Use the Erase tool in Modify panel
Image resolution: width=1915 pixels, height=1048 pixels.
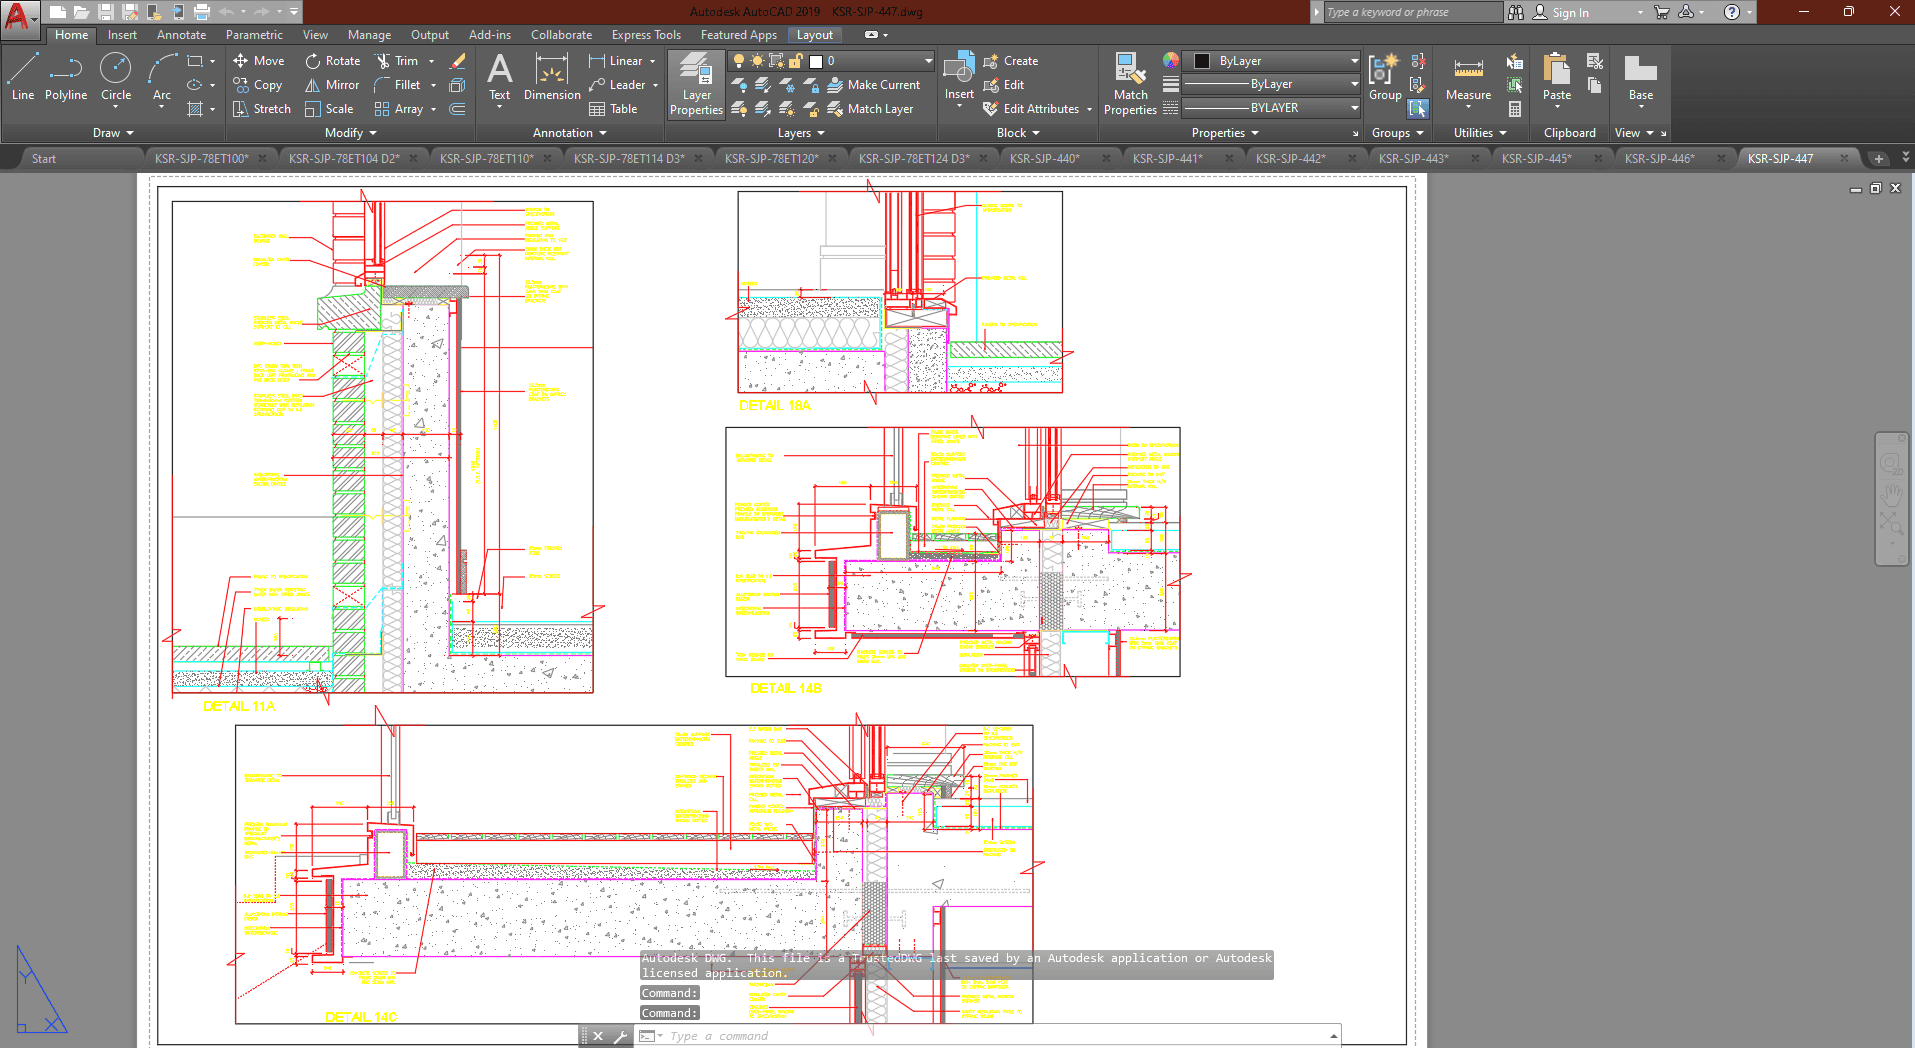click(x=458, y=61)
